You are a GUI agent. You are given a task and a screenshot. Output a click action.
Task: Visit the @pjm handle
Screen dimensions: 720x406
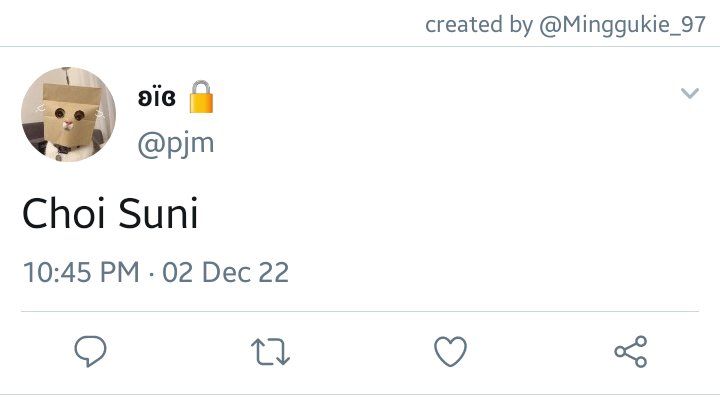176,145
